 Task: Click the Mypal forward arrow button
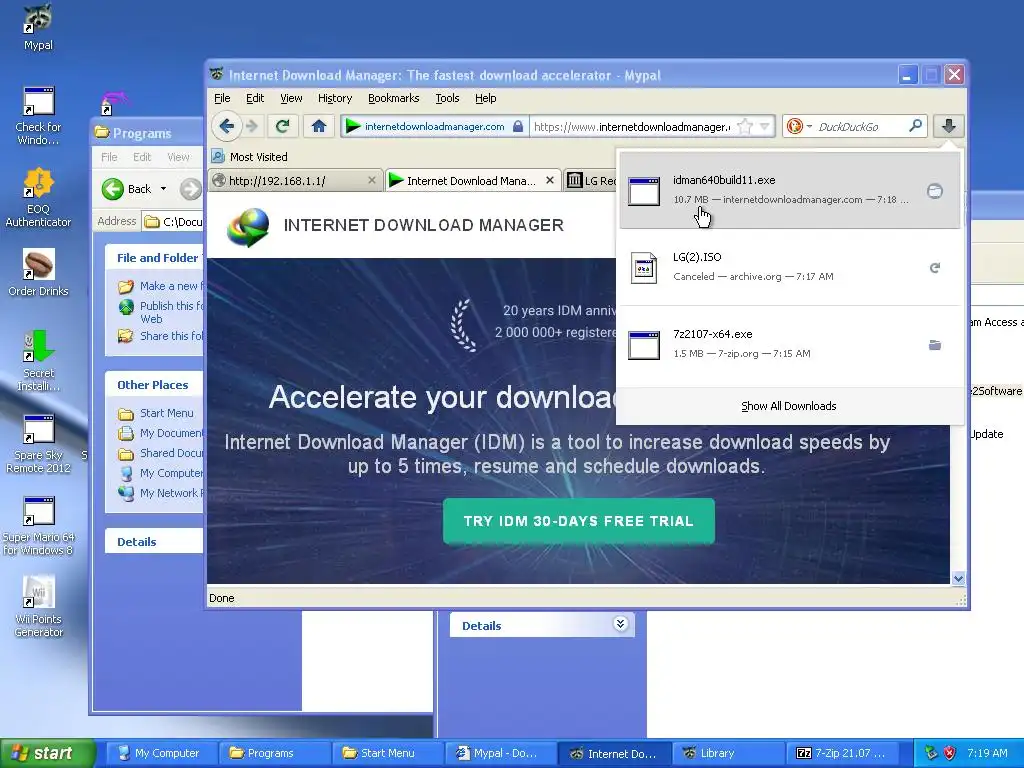[252, 126]
